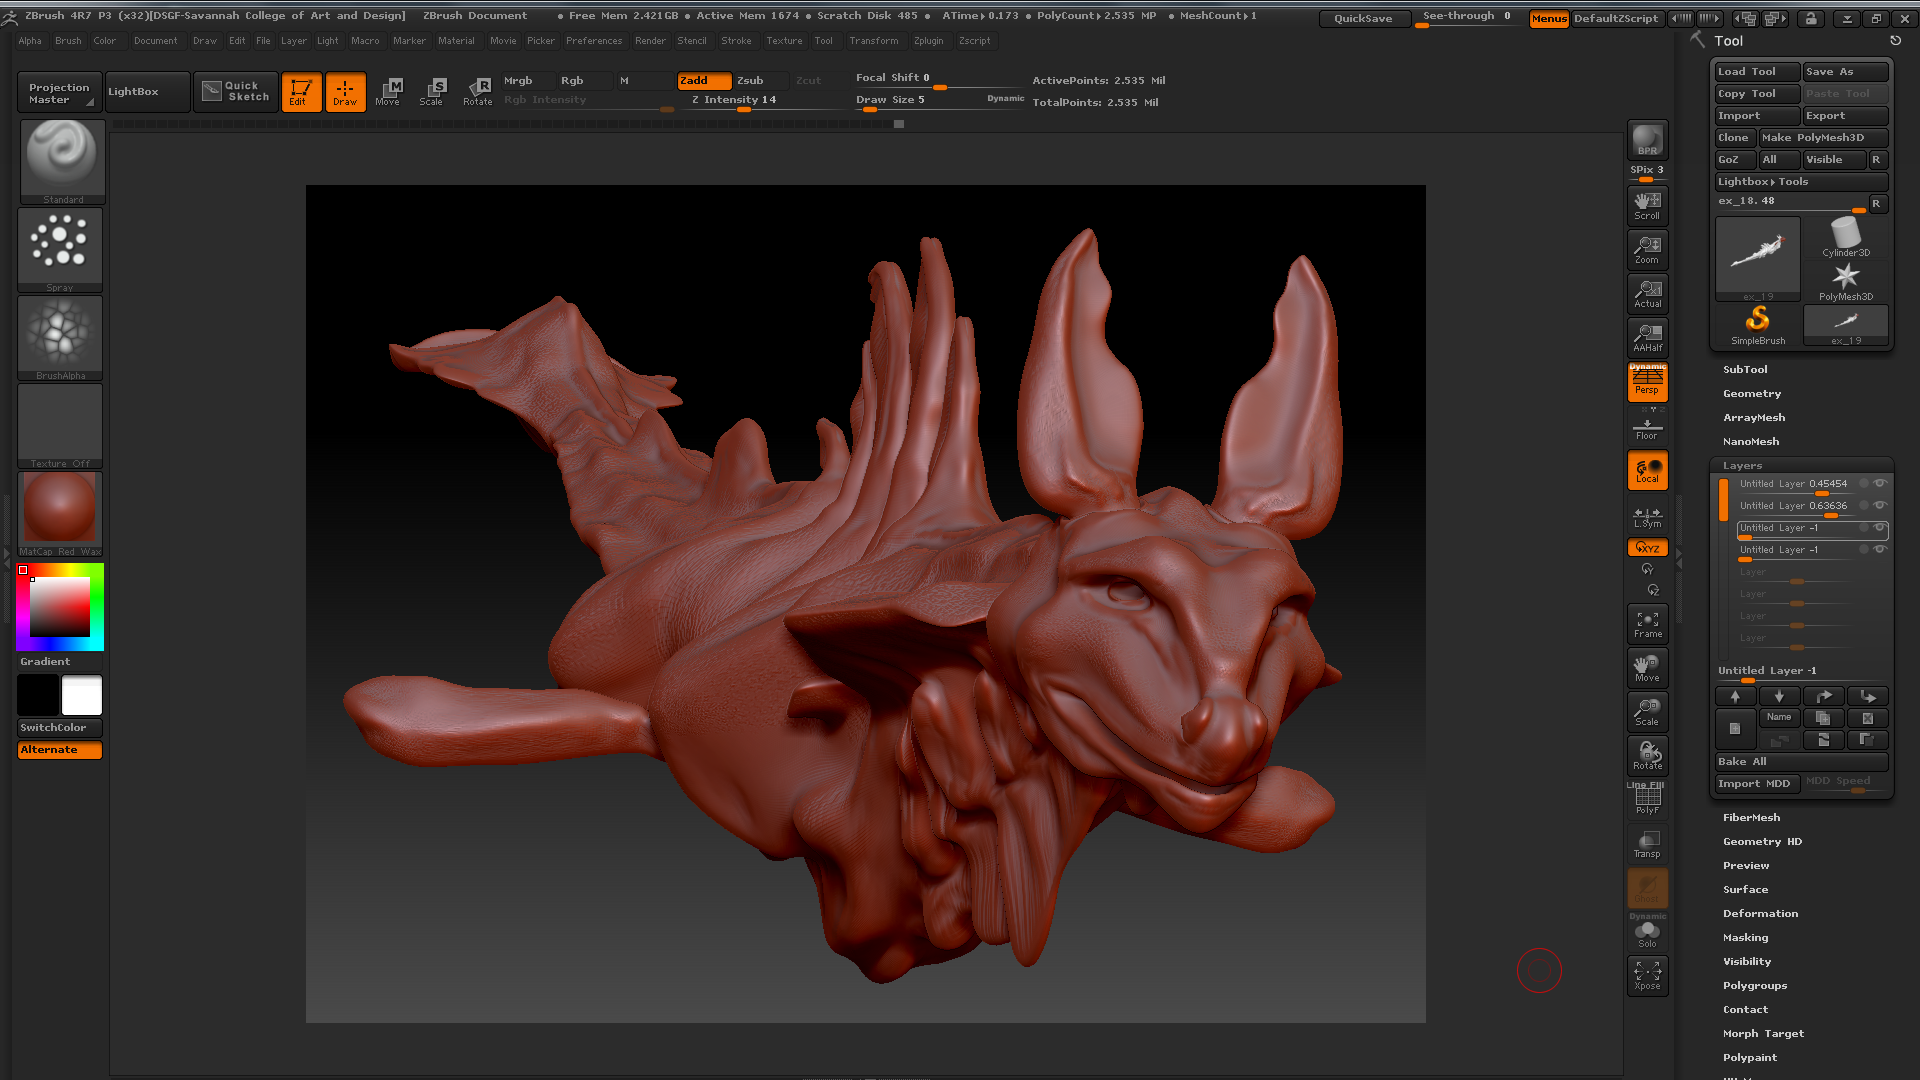The height and width of the screenshot is (1080, 1920).
Task: Click the Scale view icon in right shelf
Action: pos(1647,712)
